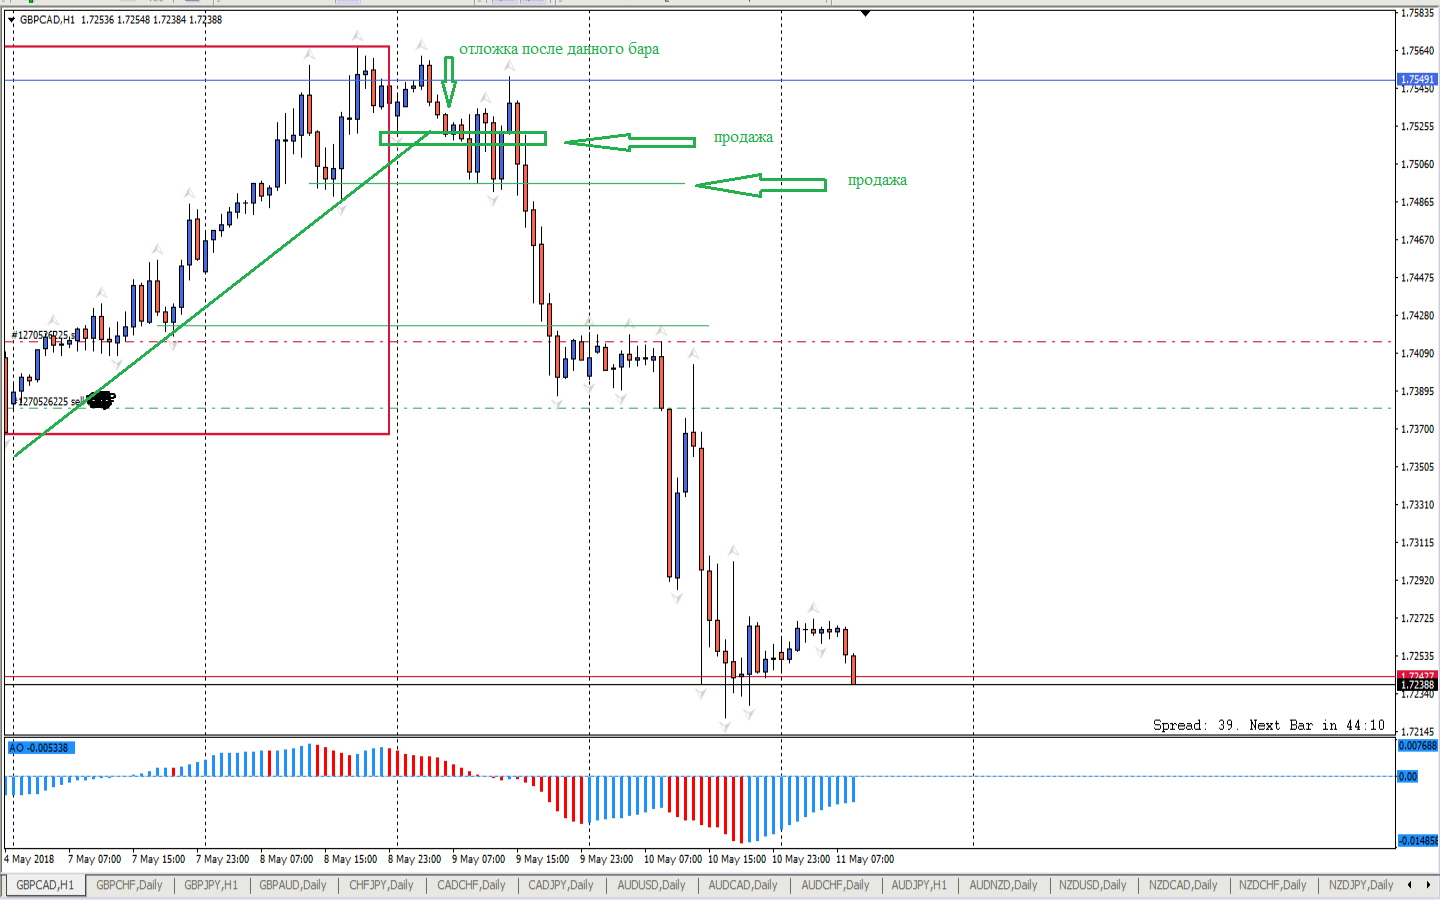Select the NZDJPY,Daily chart tab
The height and width of the screenshot is (900, 1440).
click(x=1361, y=885)
